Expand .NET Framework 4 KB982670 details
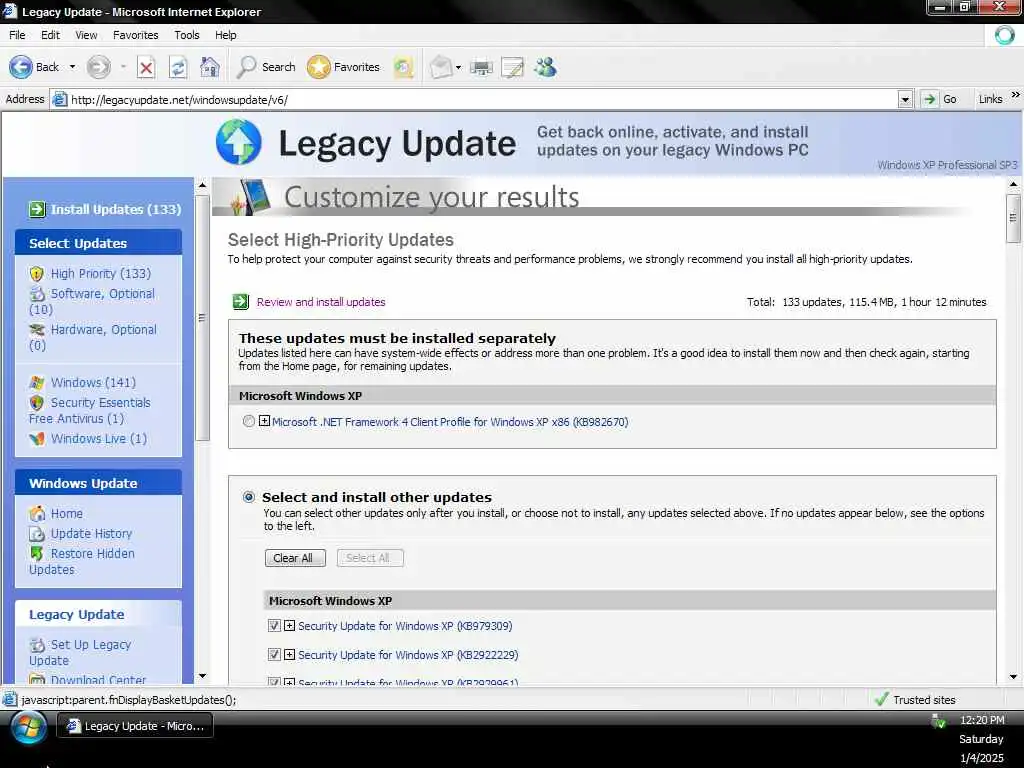The height and width of the screenshot is (768, 1024). pyautogui.click(x=264, y=421)
